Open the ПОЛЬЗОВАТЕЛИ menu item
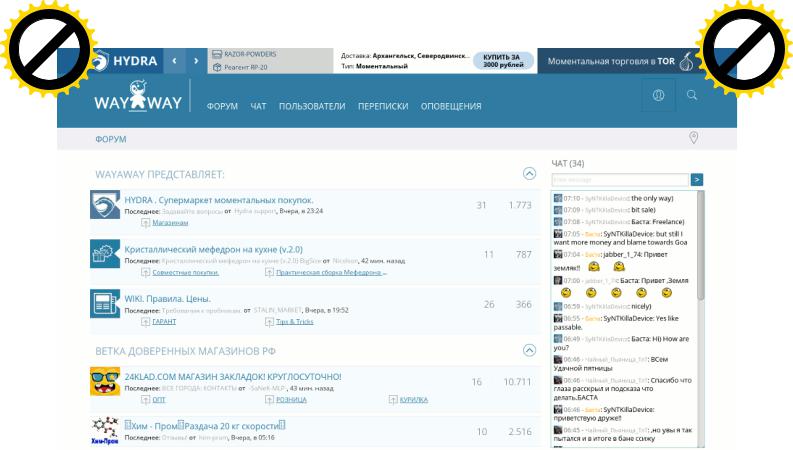 [312, 106]
